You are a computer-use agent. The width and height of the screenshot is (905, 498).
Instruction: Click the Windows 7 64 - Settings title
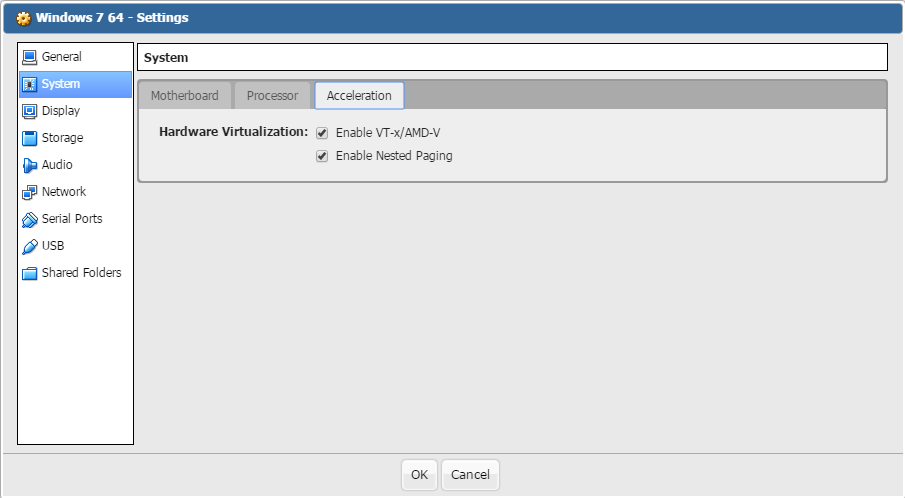tap(112, 18)
